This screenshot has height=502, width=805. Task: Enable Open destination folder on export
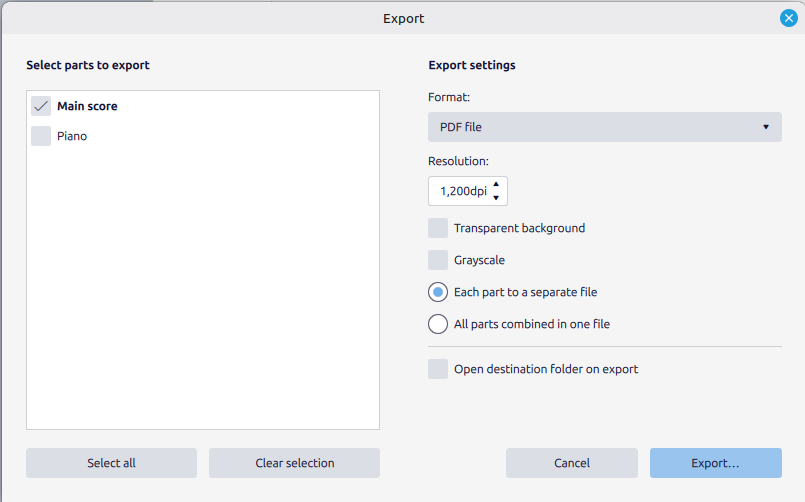(438, 369)
